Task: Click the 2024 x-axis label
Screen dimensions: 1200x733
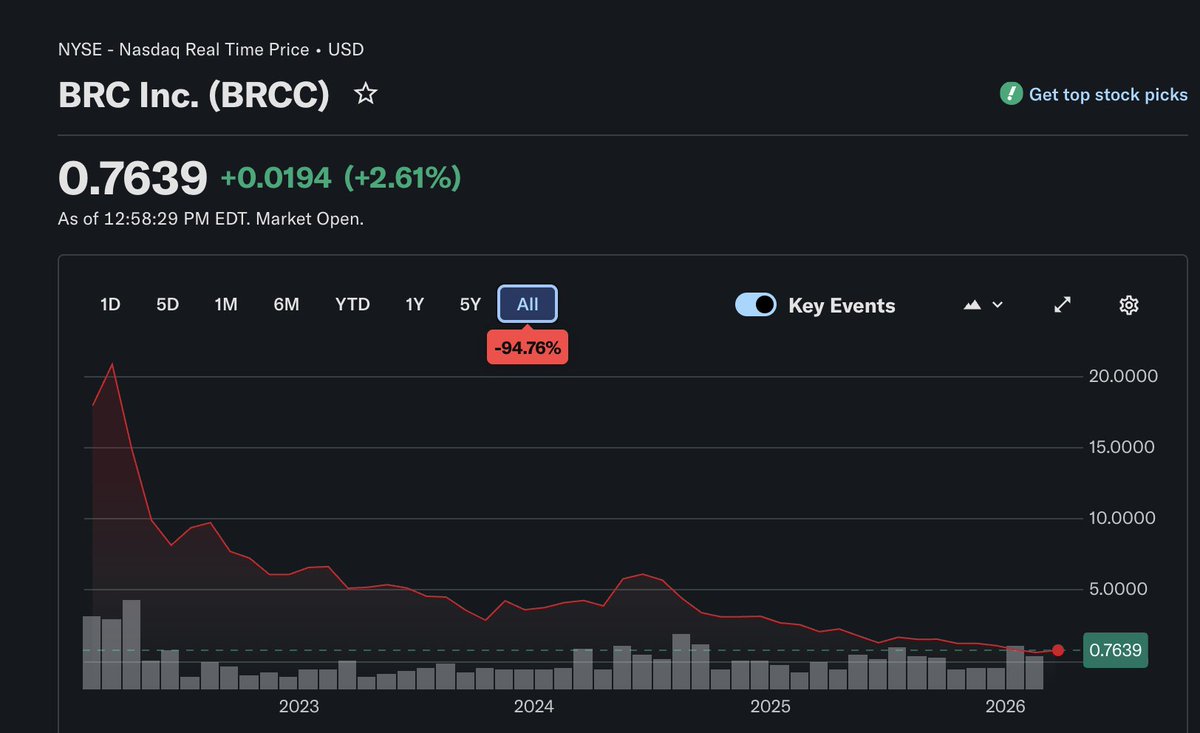Action: coord(534,707)
